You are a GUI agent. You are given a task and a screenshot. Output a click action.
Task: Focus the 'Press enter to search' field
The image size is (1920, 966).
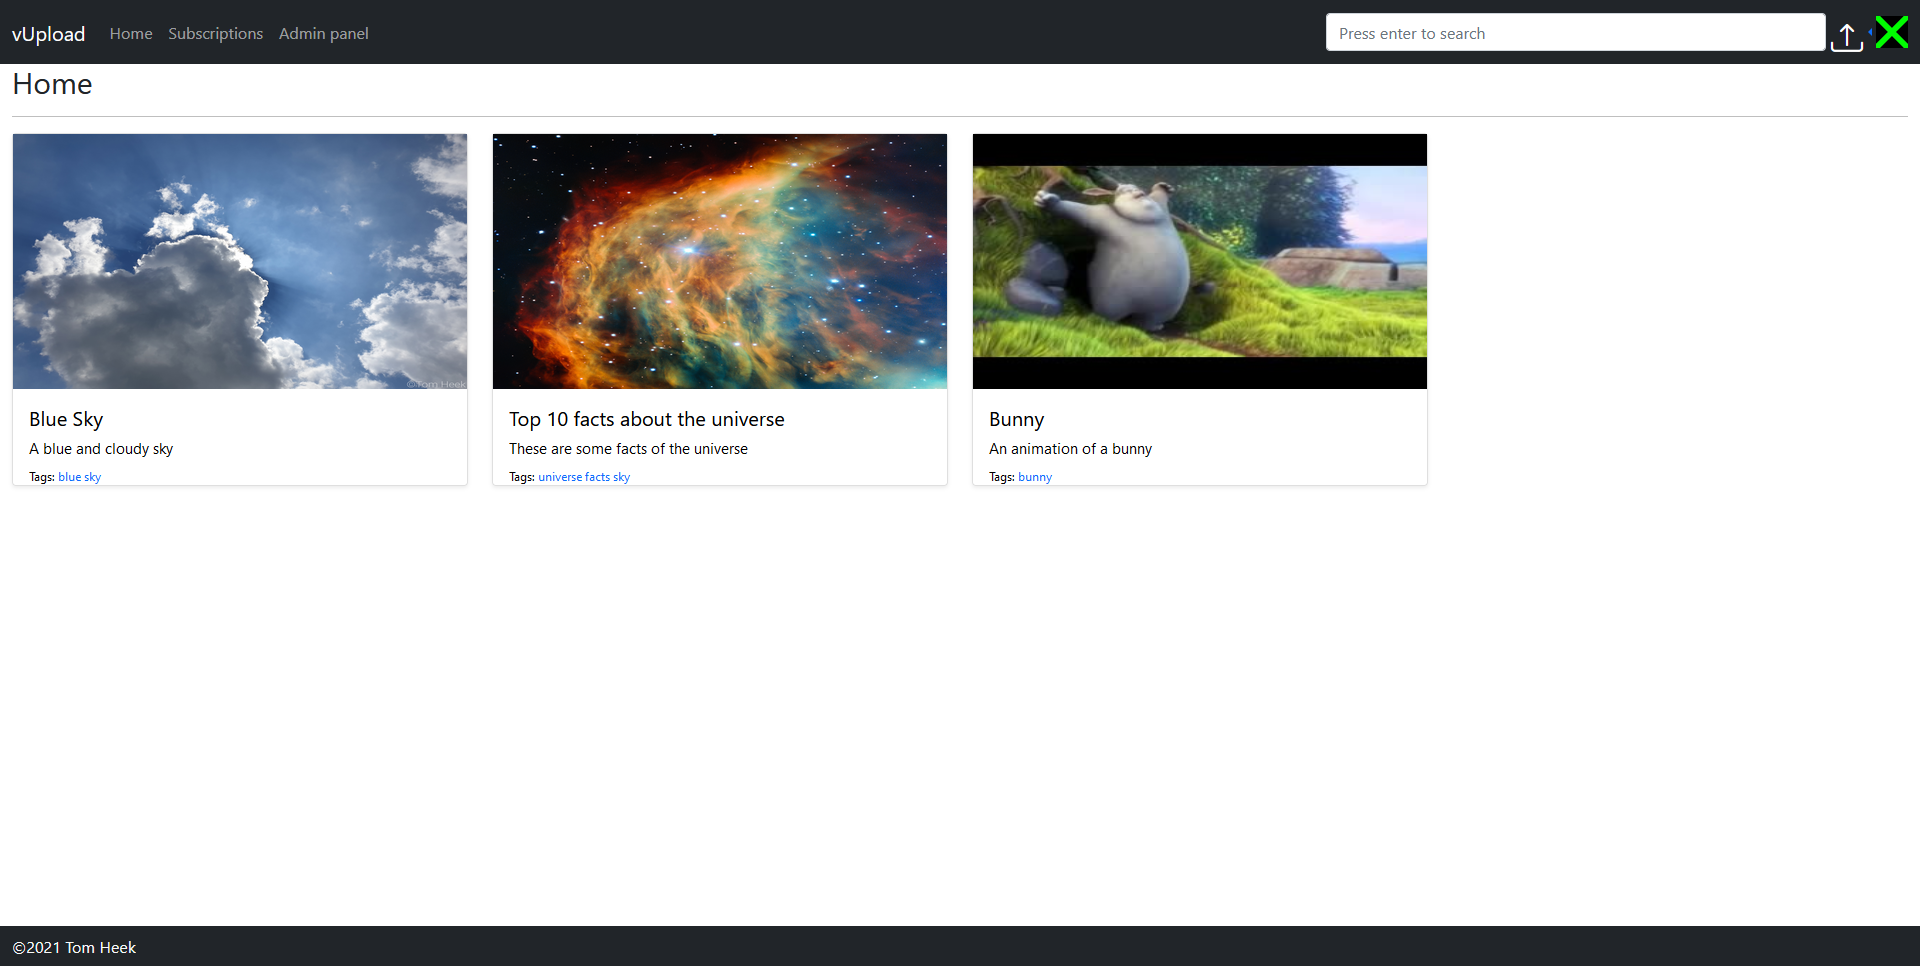[1574, 33]
